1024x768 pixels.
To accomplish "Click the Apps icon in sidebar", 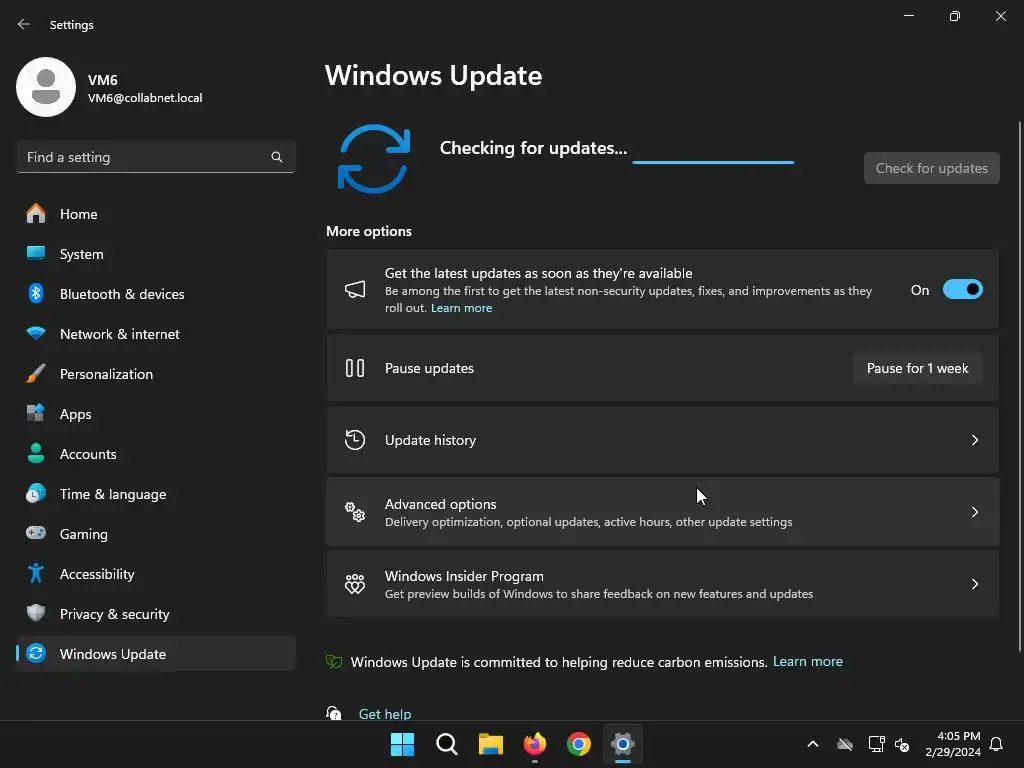I will pyautogui.click(x=36, y=413).
